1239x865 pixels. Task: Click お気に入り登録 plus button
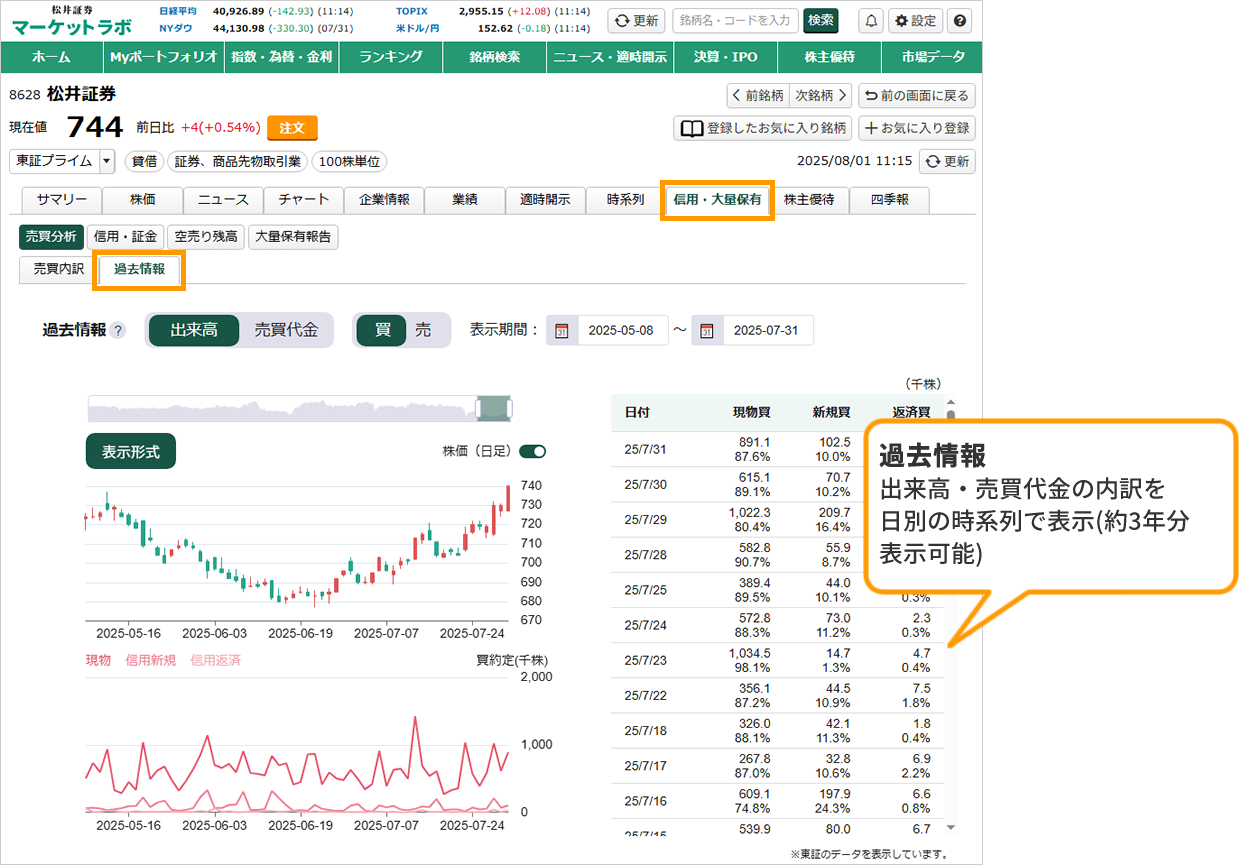917,128
